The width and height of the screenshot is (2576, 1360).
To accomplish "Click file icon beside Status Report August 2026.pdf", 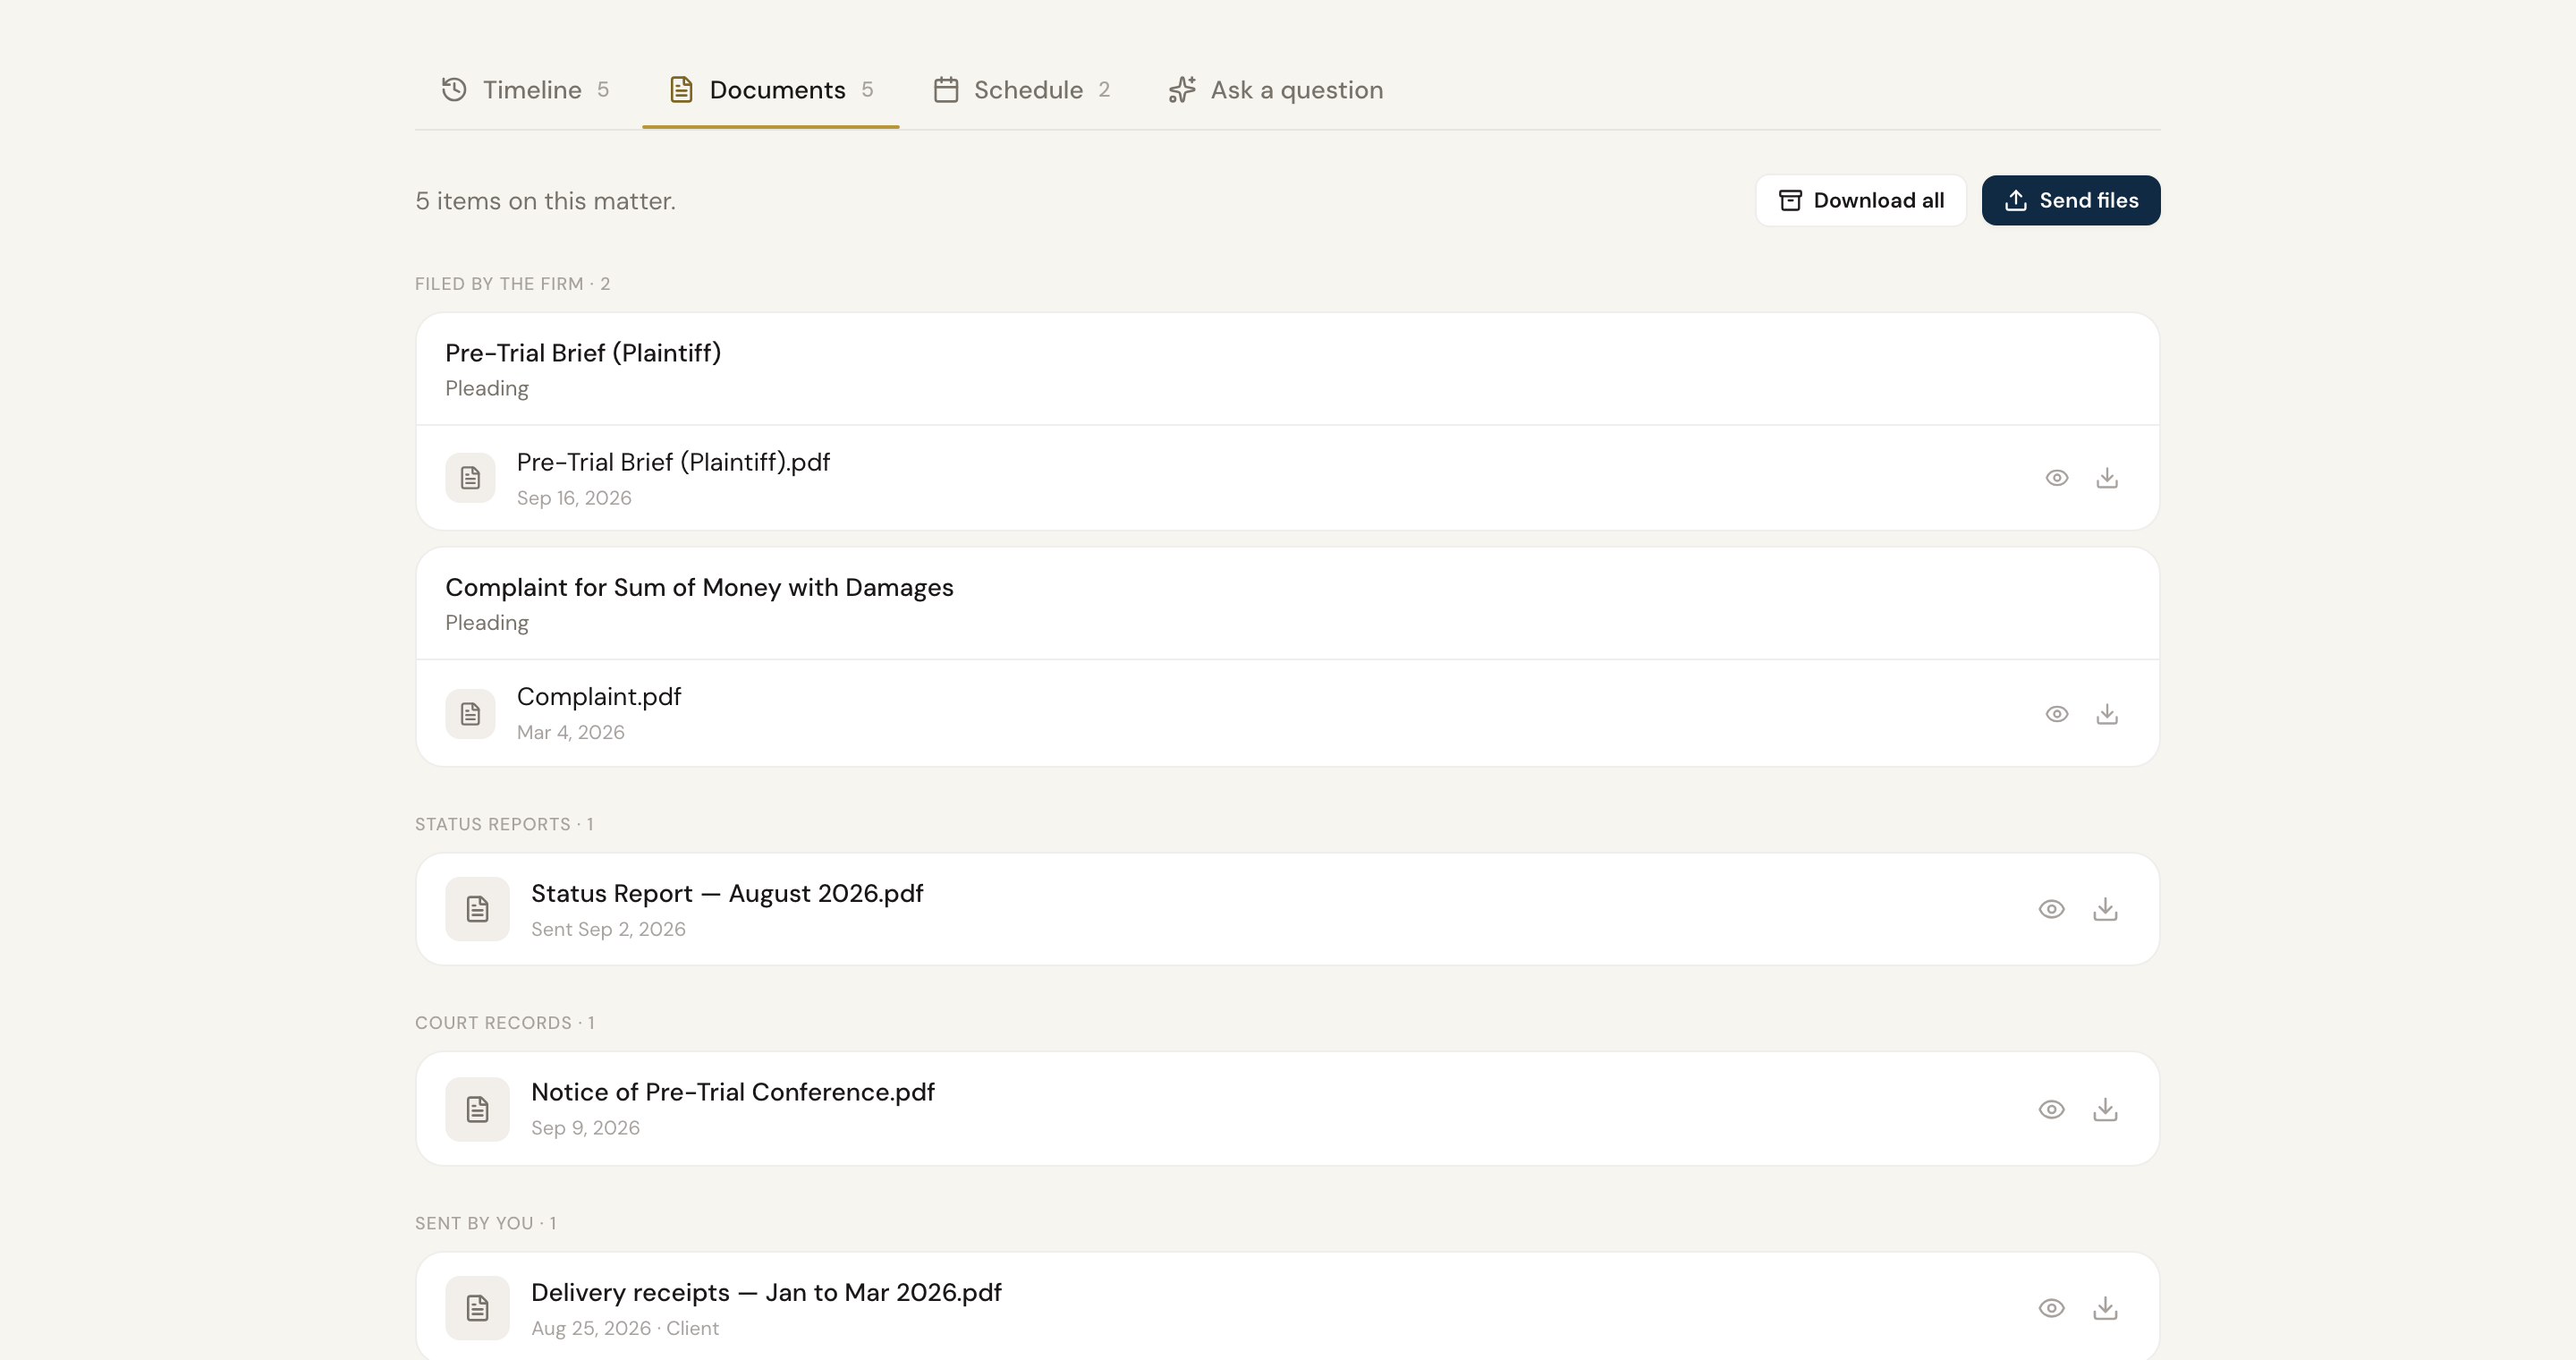I will point(477,909).
